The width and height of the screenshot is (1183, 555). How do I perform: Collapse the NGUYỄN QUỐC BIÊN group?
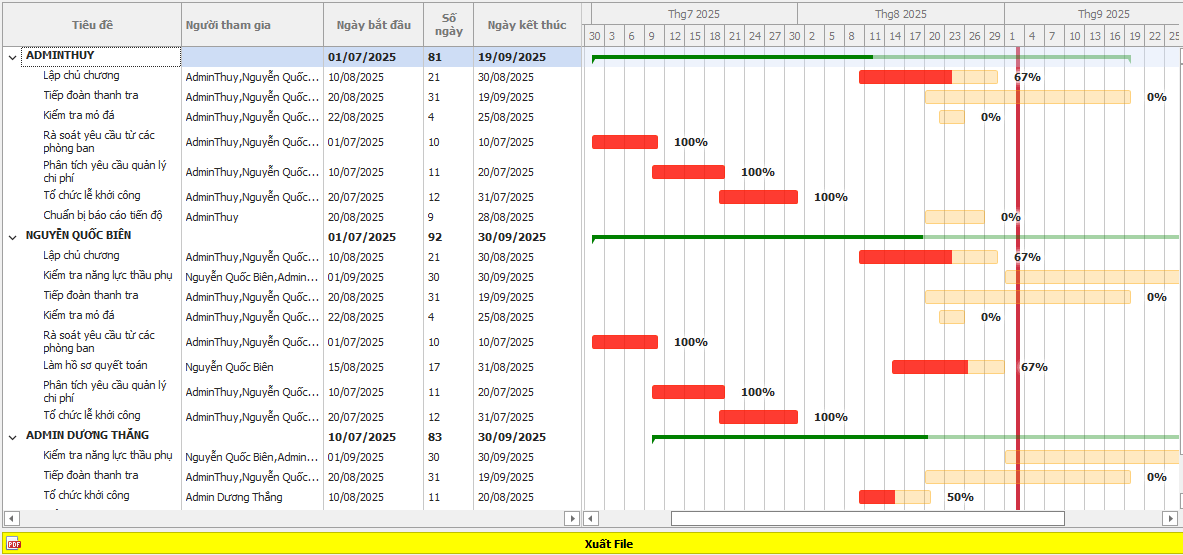(12, 237)
